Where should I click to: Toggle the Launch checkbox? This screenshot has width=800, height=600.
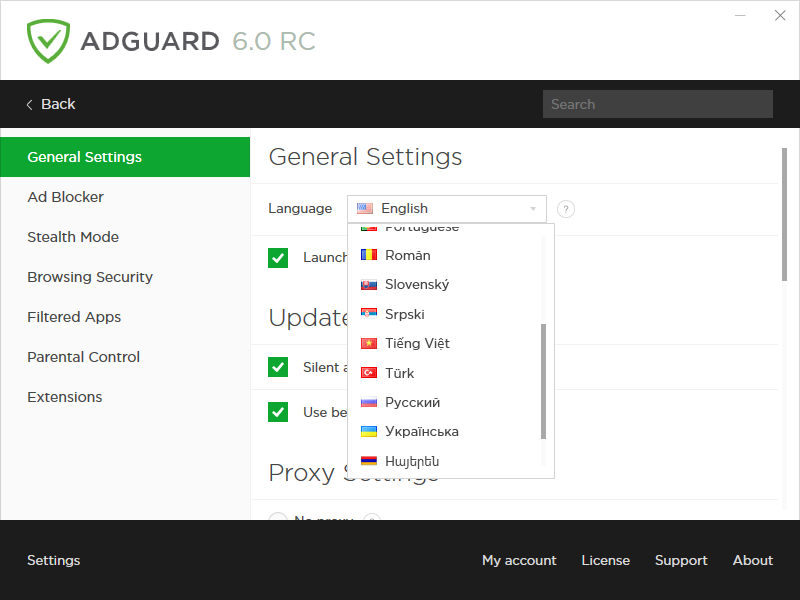pyautogui.click(x=278, y=258)
